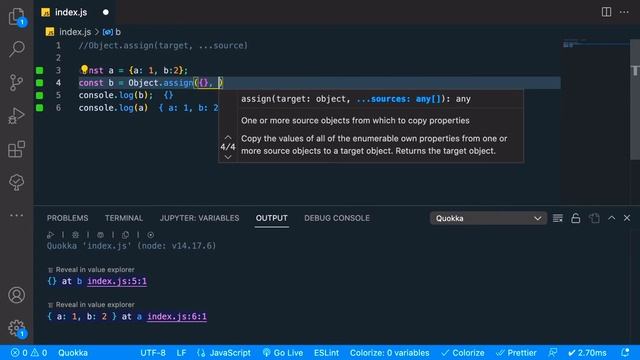Click Quokka green indicator on line 4
Screen dimensions: 640x360
pos(40,83)
